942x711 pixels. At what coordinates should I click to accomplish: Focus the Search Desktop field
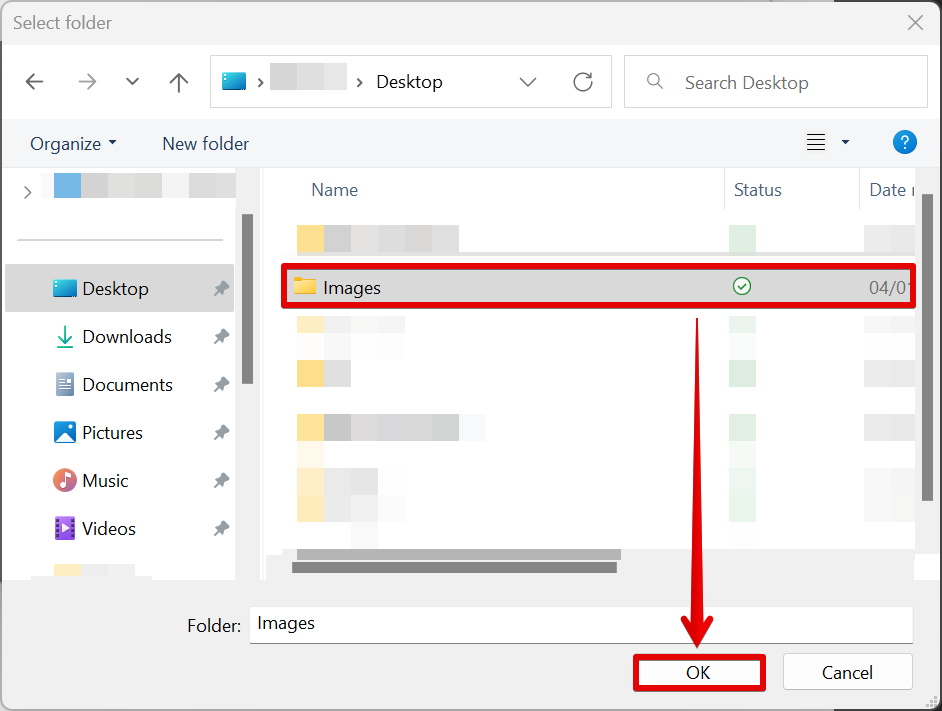click(x=776, y=82)
